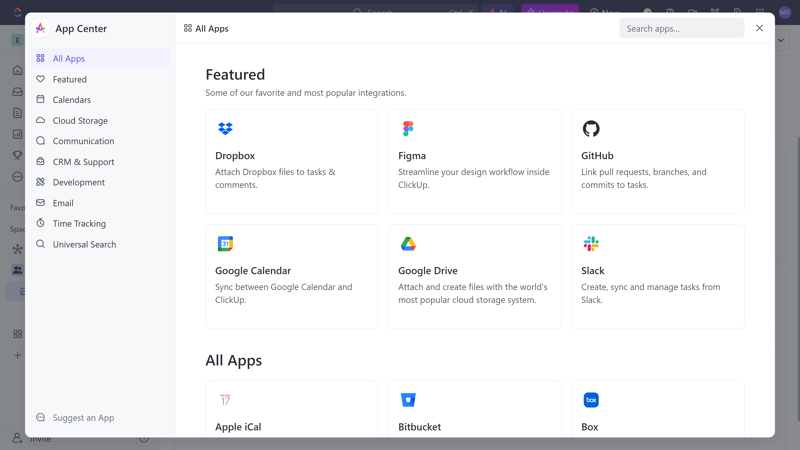This screenshot has width=800, height=450.
Task: Click the cloud icon beside Cloud Storage
Action: pyautogui.click(x=40, y=120)
